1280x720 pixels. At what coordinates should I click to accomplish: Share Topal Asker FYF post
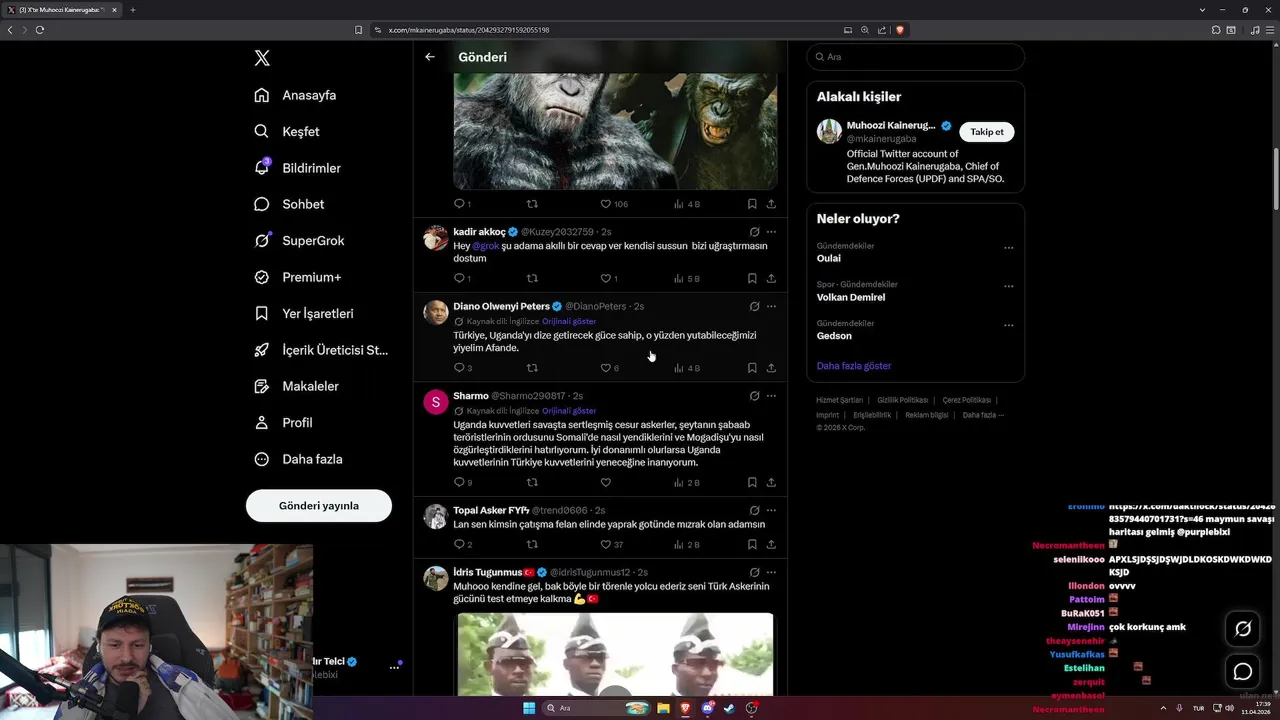coord(771,545)
